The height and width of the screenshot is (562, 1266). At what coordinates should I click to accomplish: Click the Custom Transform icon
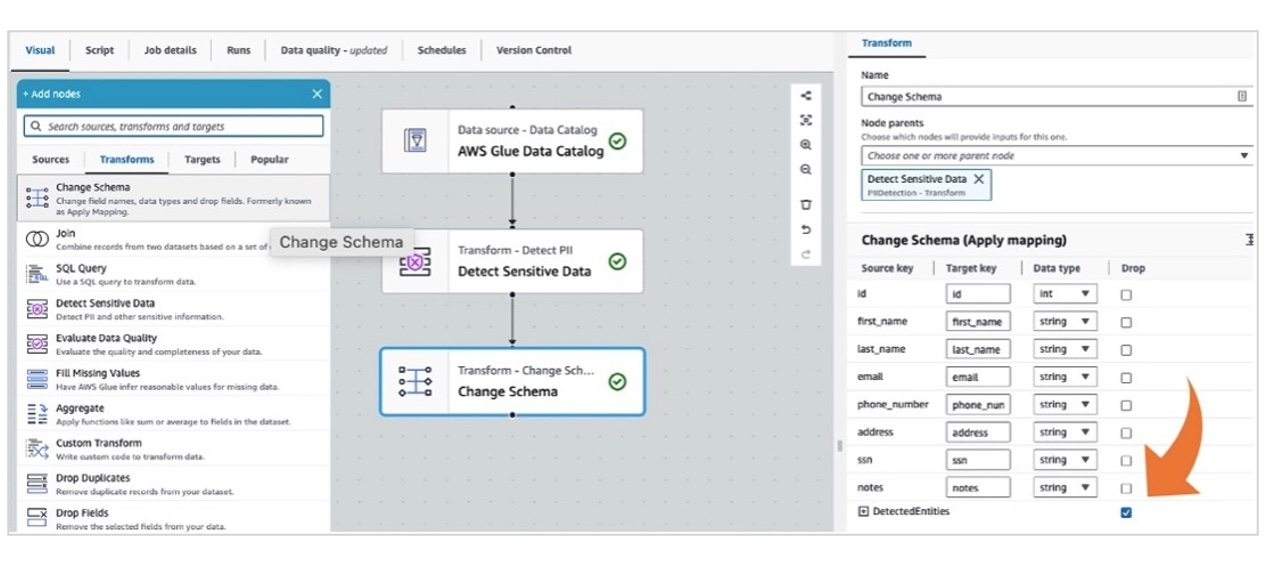(x=37, y=449)
